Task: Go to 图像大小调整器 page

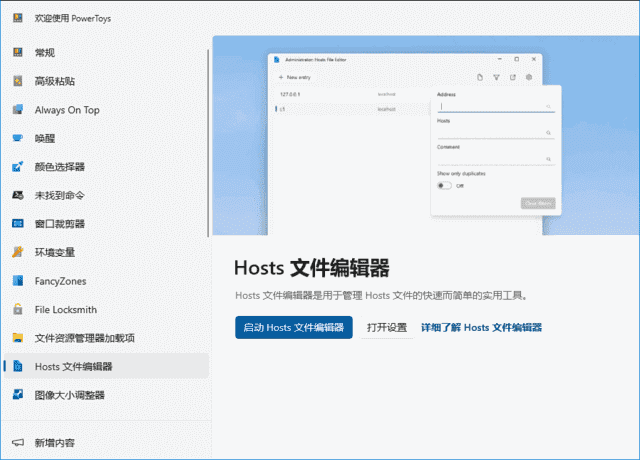Action: tap(69, 395)
